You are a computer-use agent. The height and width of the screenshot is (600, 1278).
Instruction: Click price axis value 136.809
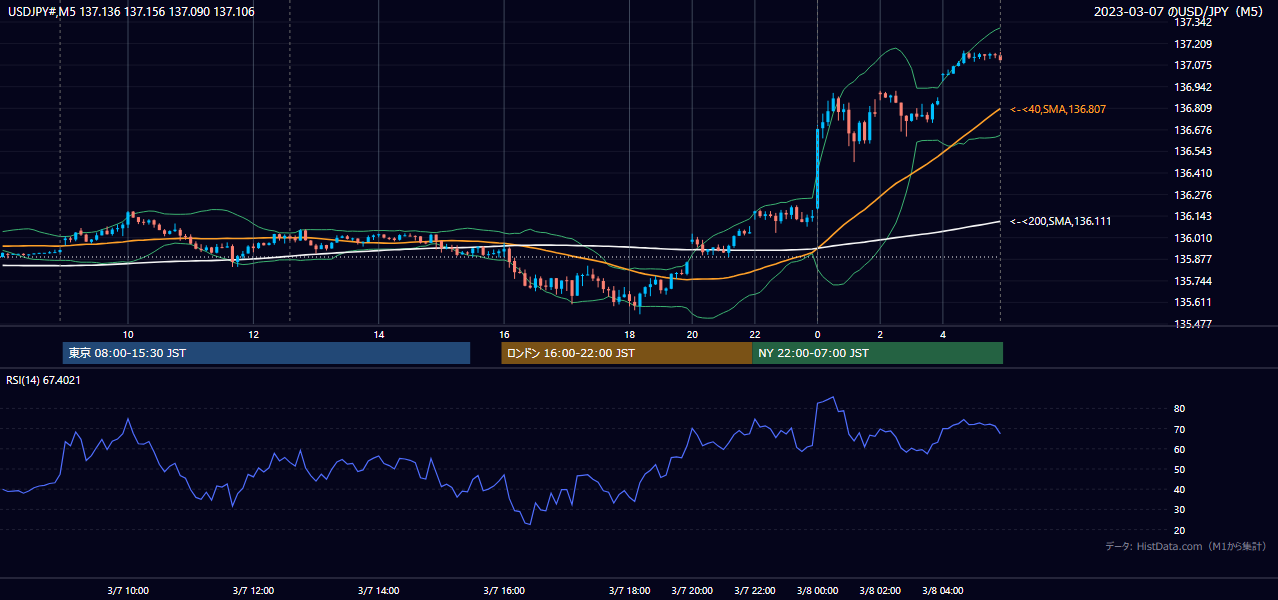[x=1194, y=108]
